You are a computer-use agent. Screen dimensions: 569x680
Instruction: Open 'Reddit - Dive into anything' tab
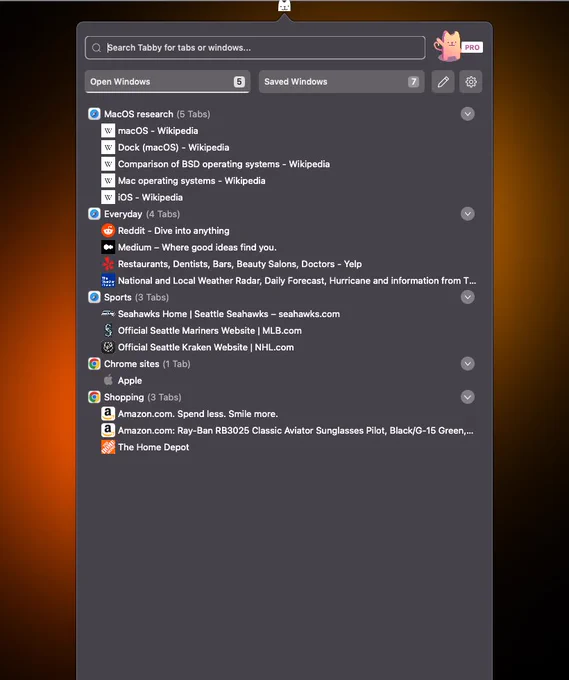point(173,231)
